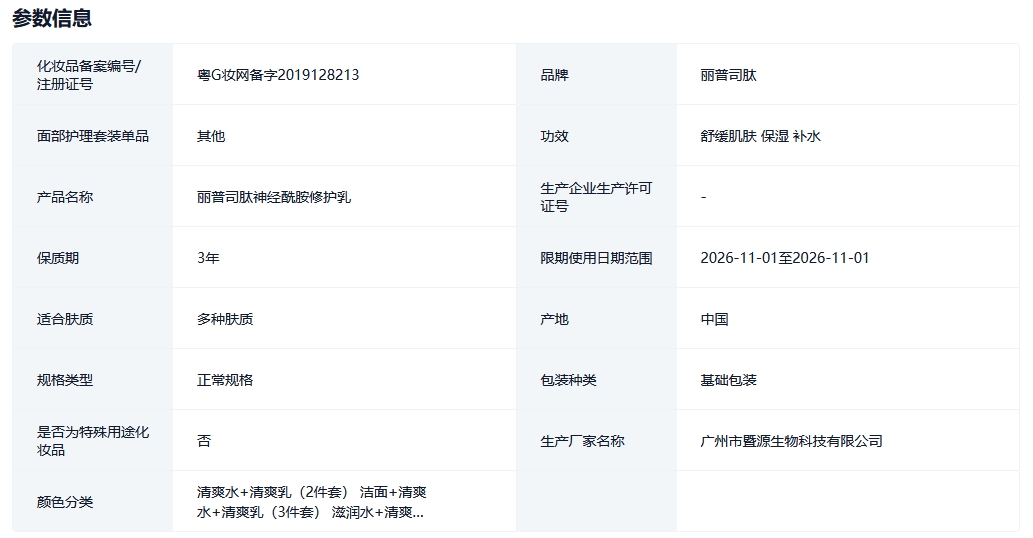Click the product name 丽普司肽神经酰胺修护乳

[x=274, y=197]
